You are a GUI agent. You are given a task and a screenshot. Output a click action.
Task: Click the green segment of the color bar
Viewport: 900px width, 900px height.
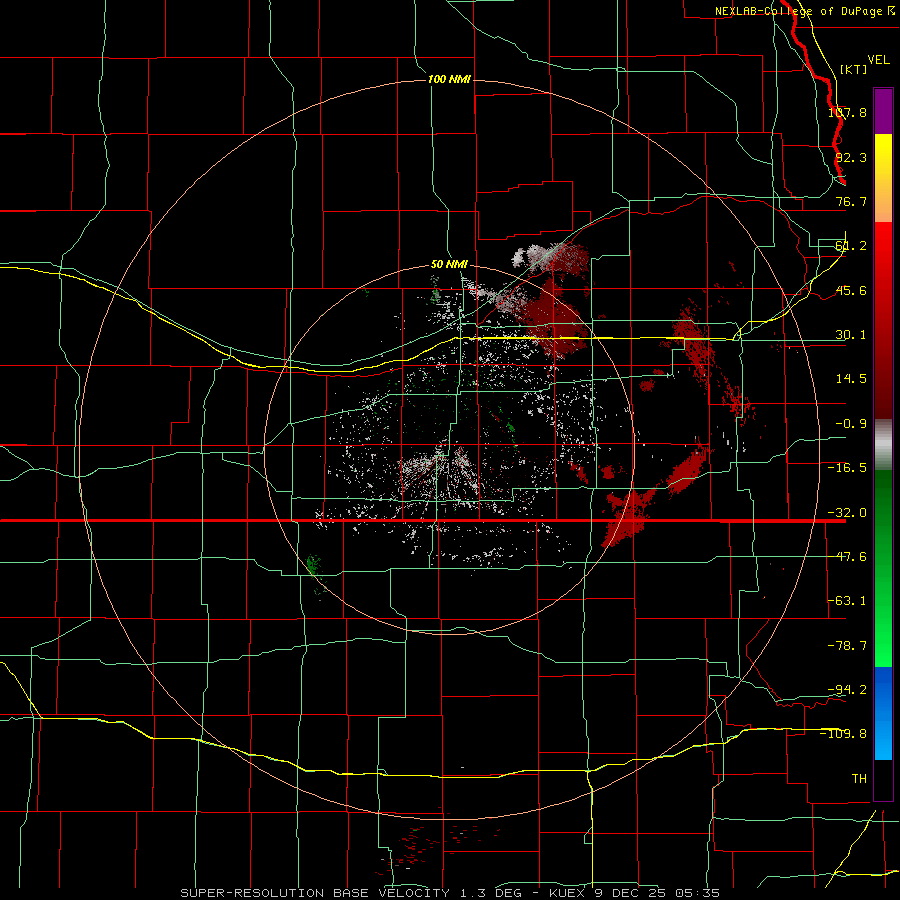(x=883, y=568)
